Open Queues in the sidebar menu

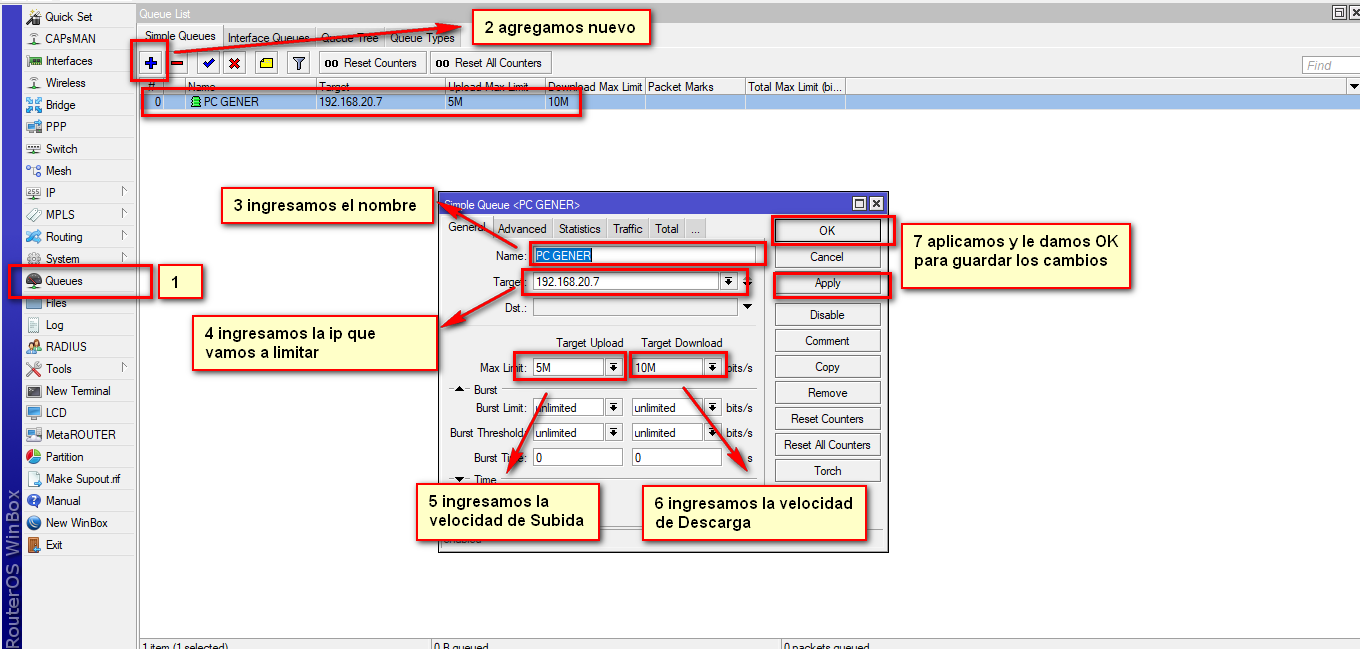coord(64,281)
